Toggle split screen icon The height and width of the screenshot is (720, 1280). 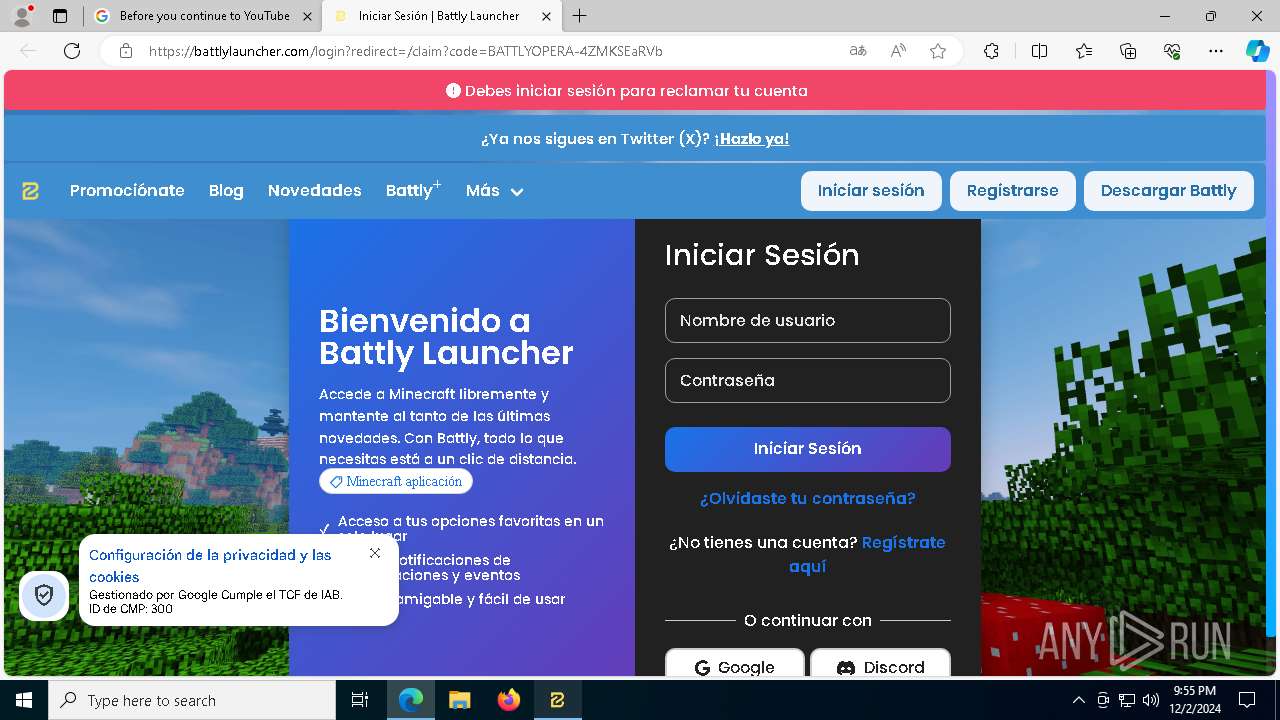[1039, 51]
